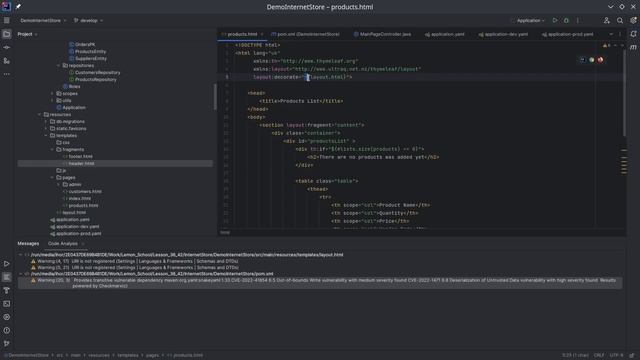Open the develop branch dropdown
Screen dimensions: 640x360
coord(89,20)
